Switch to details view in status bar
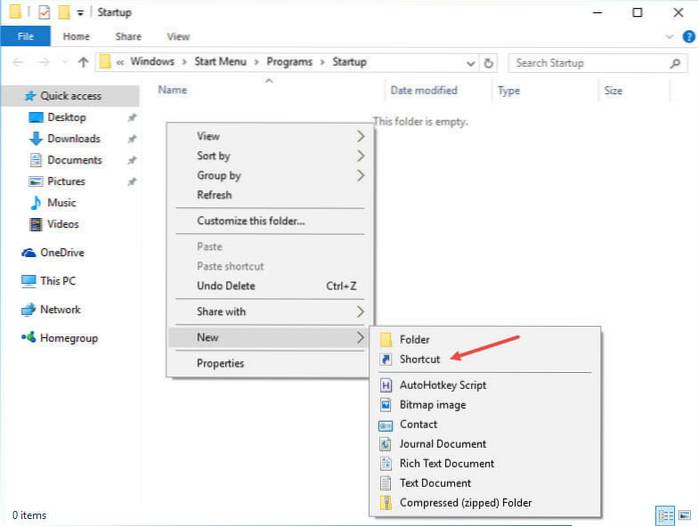698x526 pixels. click(x=667, y=515)
